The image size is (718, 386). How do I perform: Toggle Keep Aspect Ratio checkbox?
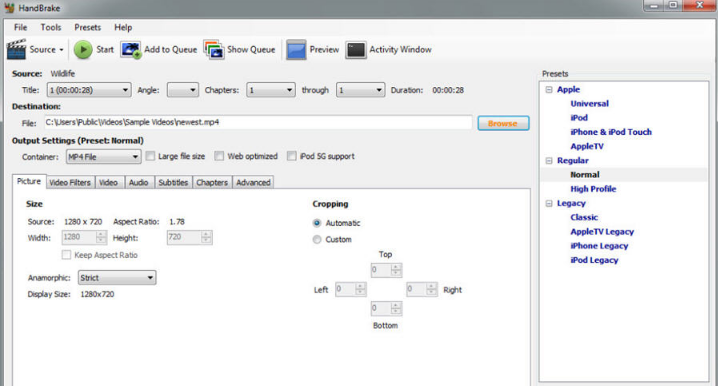point(66,255)
